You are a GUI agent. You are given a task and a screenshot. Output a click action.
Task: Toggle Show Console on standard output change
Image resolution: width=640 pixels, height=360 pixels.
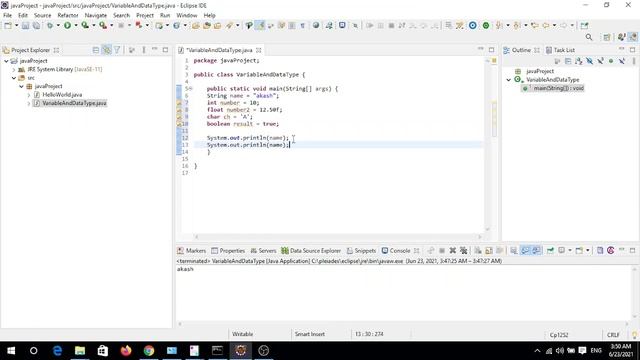coord(525,251)
